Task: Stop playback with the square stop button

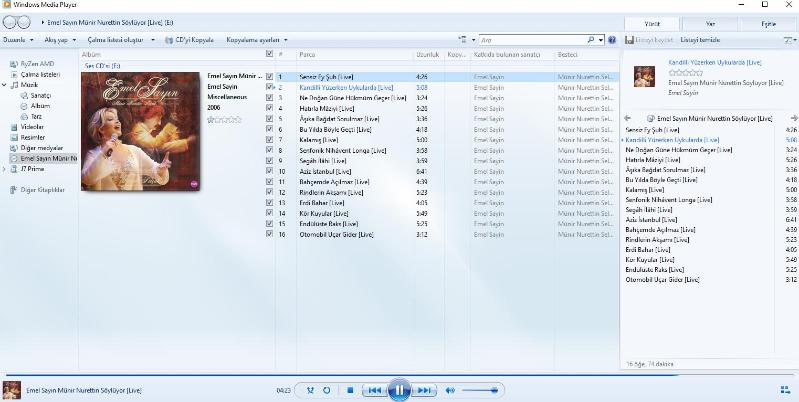Action: [350, 390]
